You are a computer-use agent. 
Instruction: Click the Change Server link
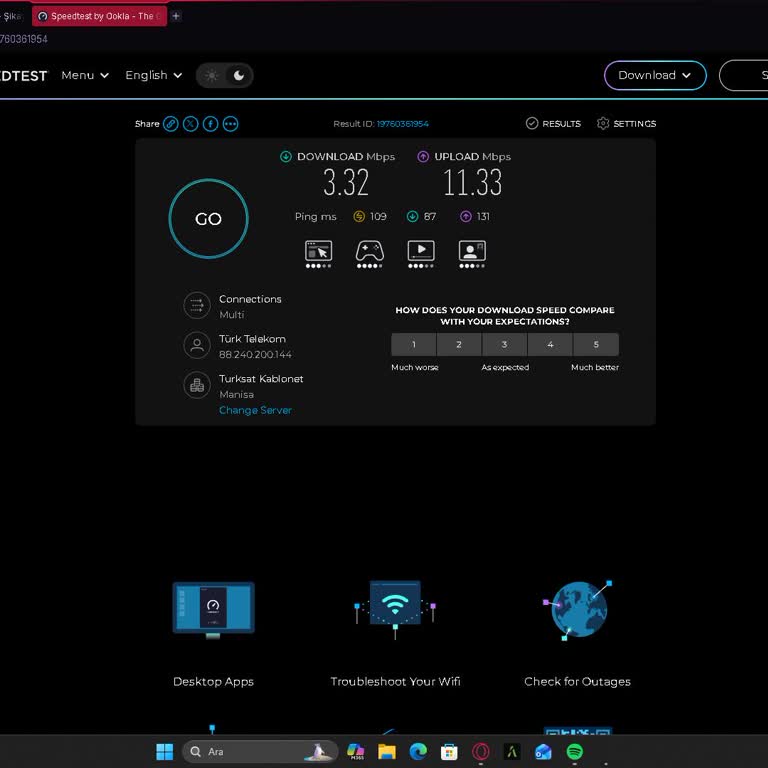(x=255, y=410)
